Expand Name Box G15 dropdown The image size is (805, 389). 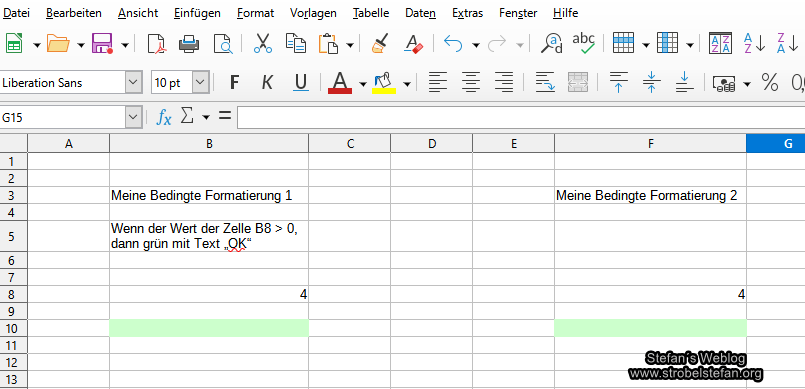click(x=133, y=118)
